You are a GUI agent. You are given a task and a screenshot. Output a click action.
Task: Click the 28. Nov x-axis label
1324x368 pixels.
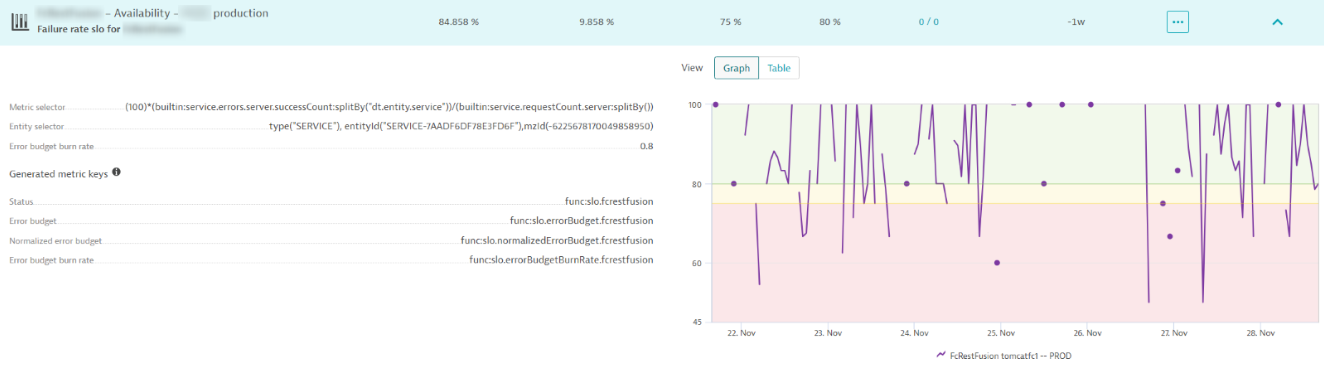pyautogui.click(x=1261, y=333)
